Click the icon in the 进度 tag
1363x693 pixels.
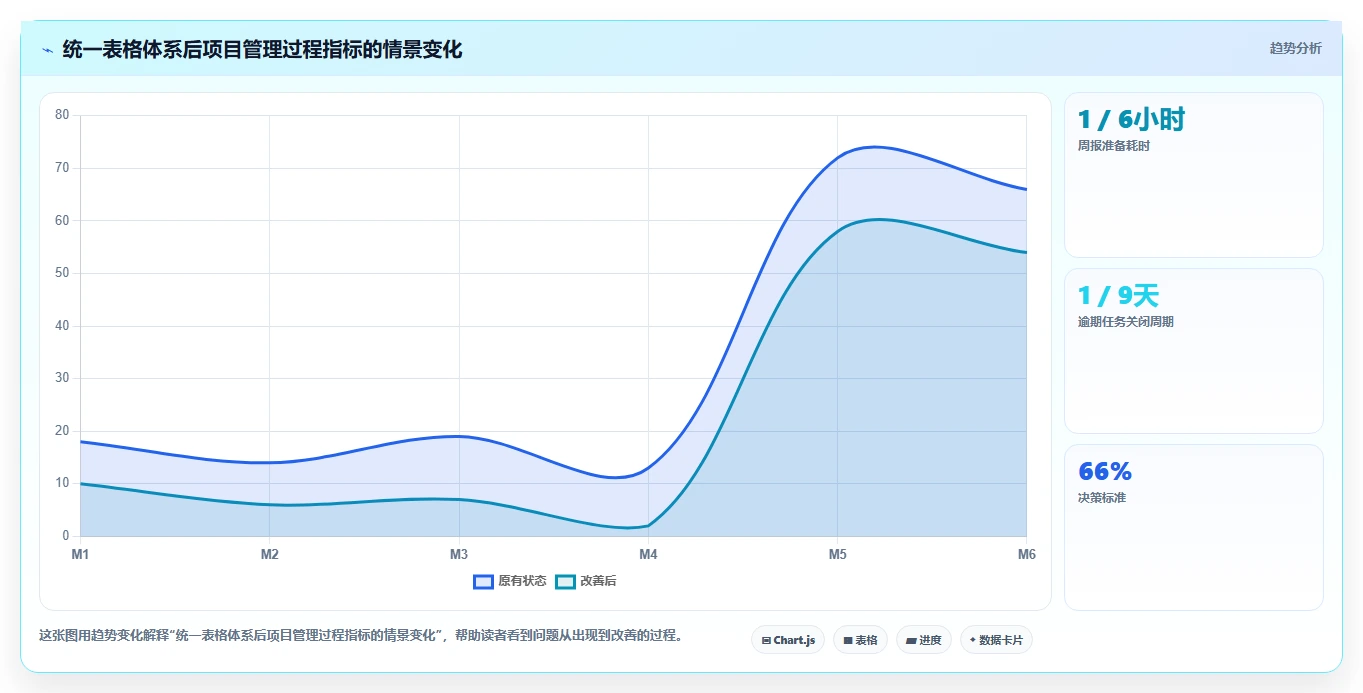point(912,640)
